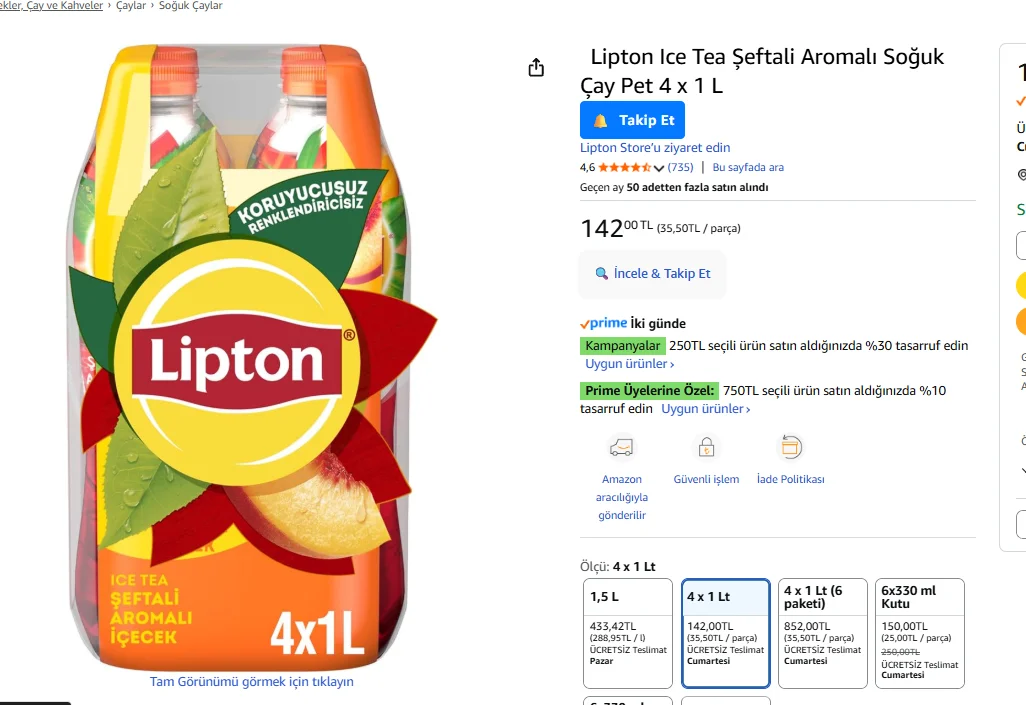
Task: Expand Uygun ürünler for Prime Üyelerine Özel offer
Action: [x=705, y=409]
